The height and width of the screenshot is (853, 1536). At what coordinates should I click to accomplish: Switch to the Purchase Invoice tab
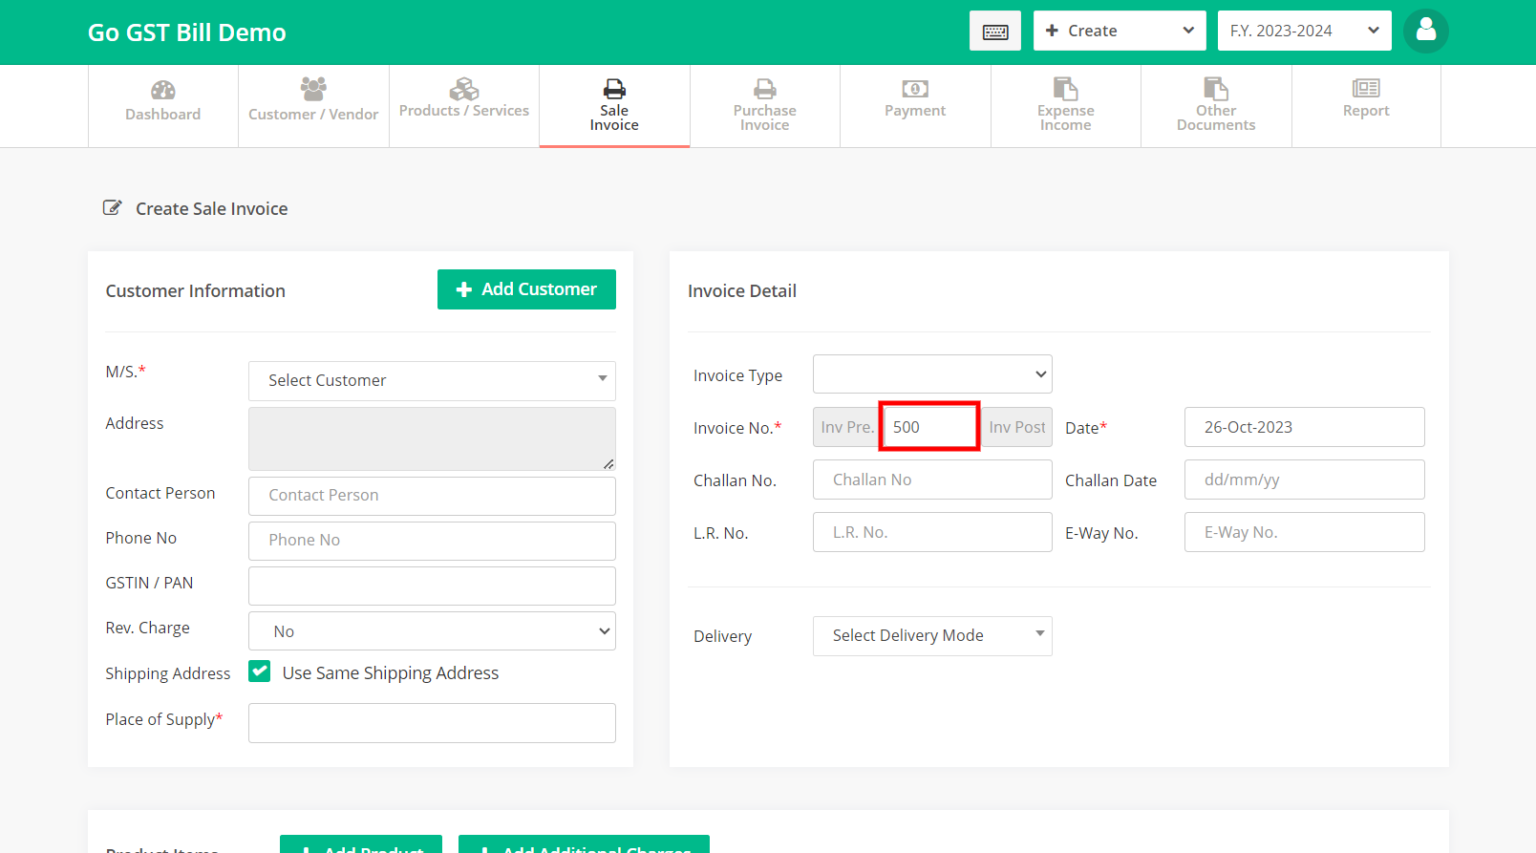click(x=764, y=106)
